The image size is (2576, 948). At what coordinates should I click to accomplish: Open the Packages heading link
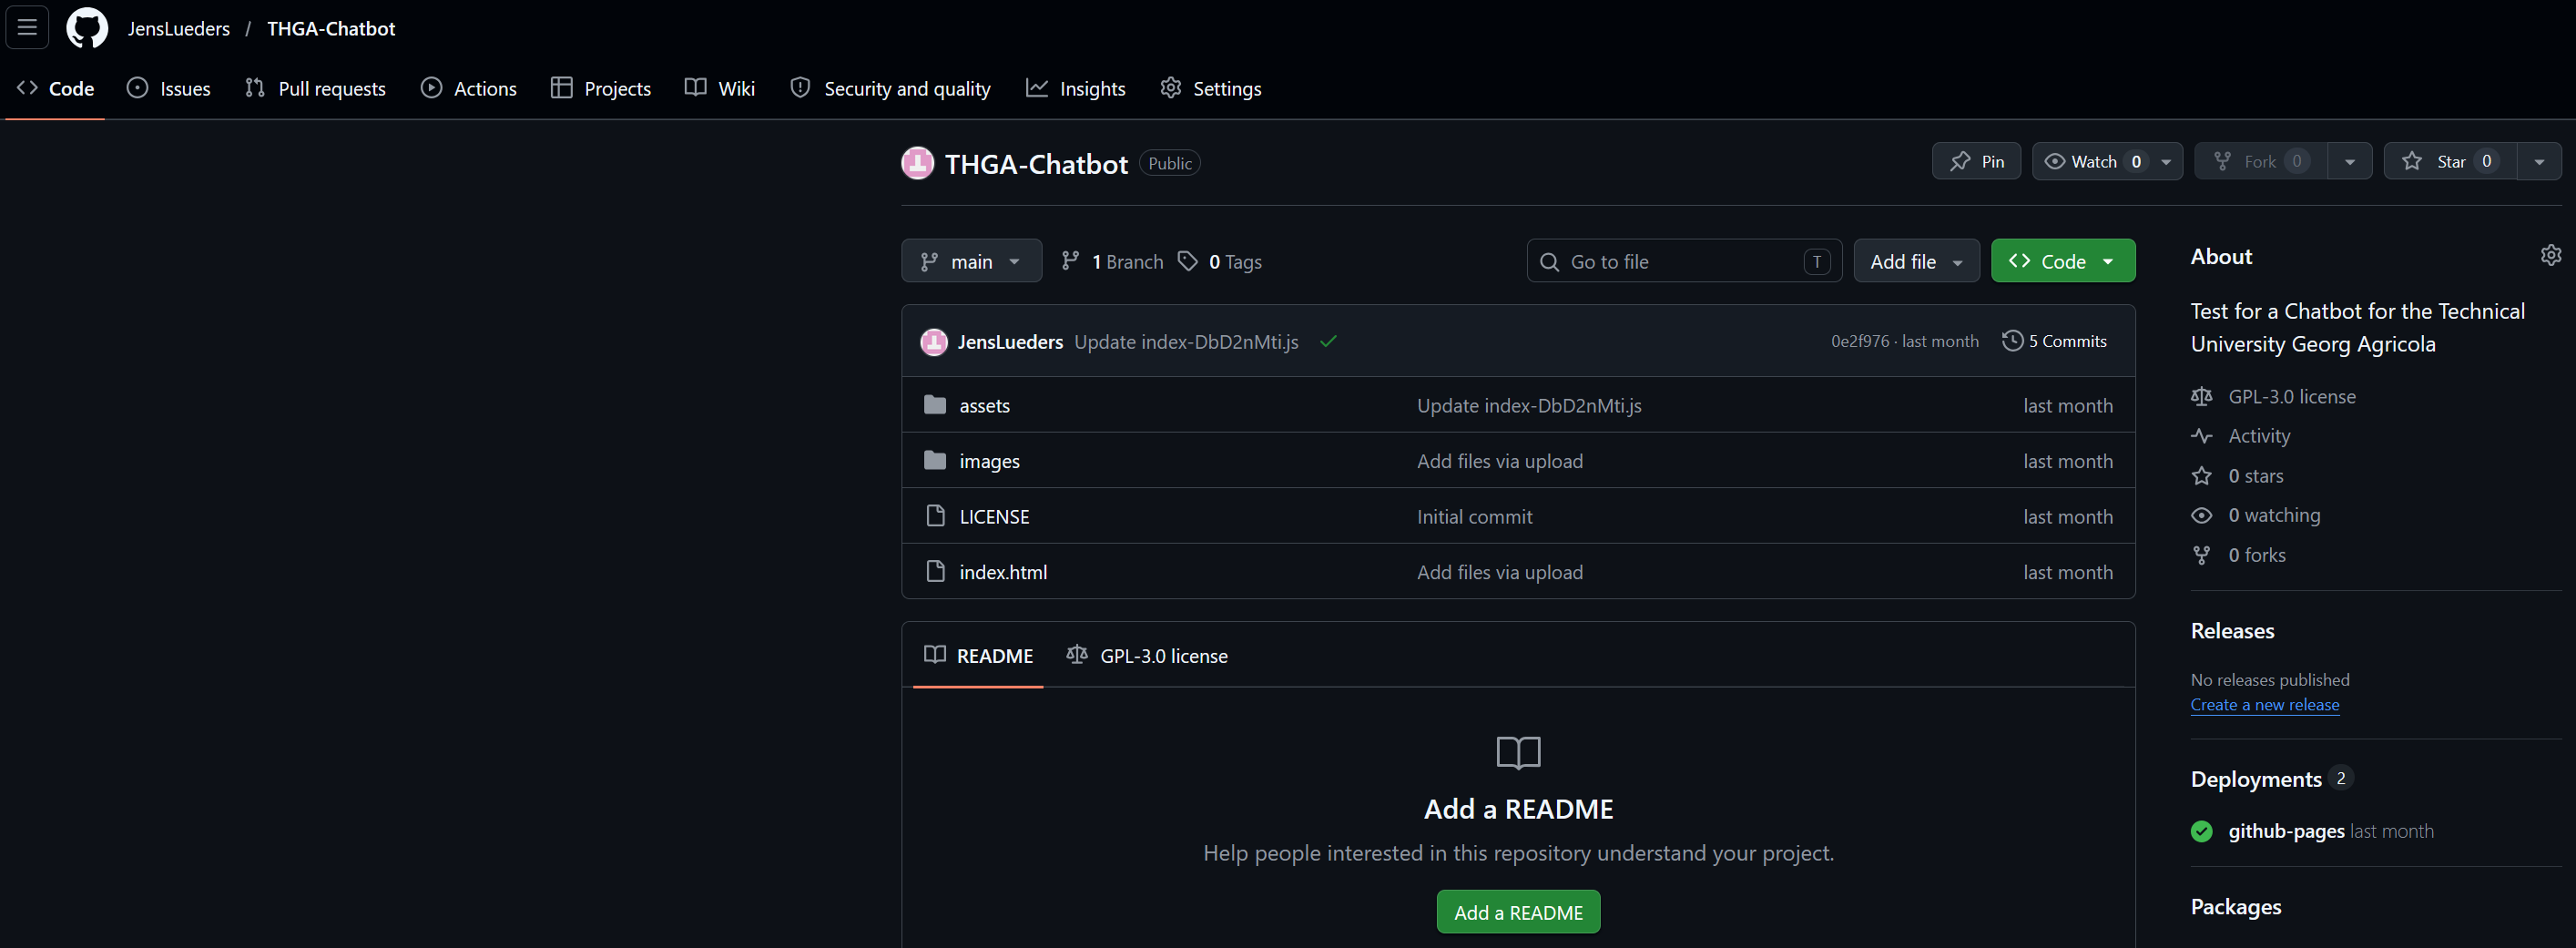click(x=2235, y=907)
